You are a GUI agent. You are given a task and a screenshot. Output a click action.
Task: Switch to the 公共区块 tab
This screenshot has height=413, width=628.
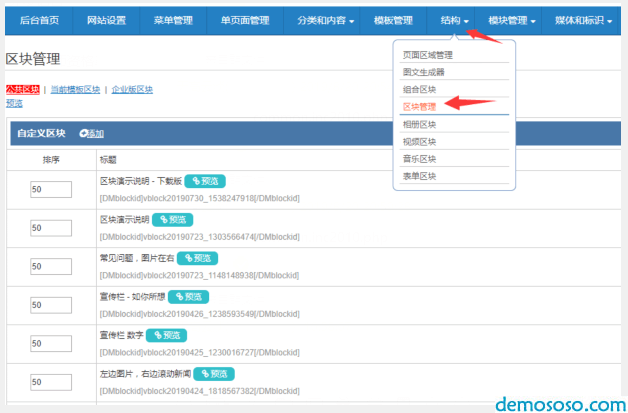22,89
